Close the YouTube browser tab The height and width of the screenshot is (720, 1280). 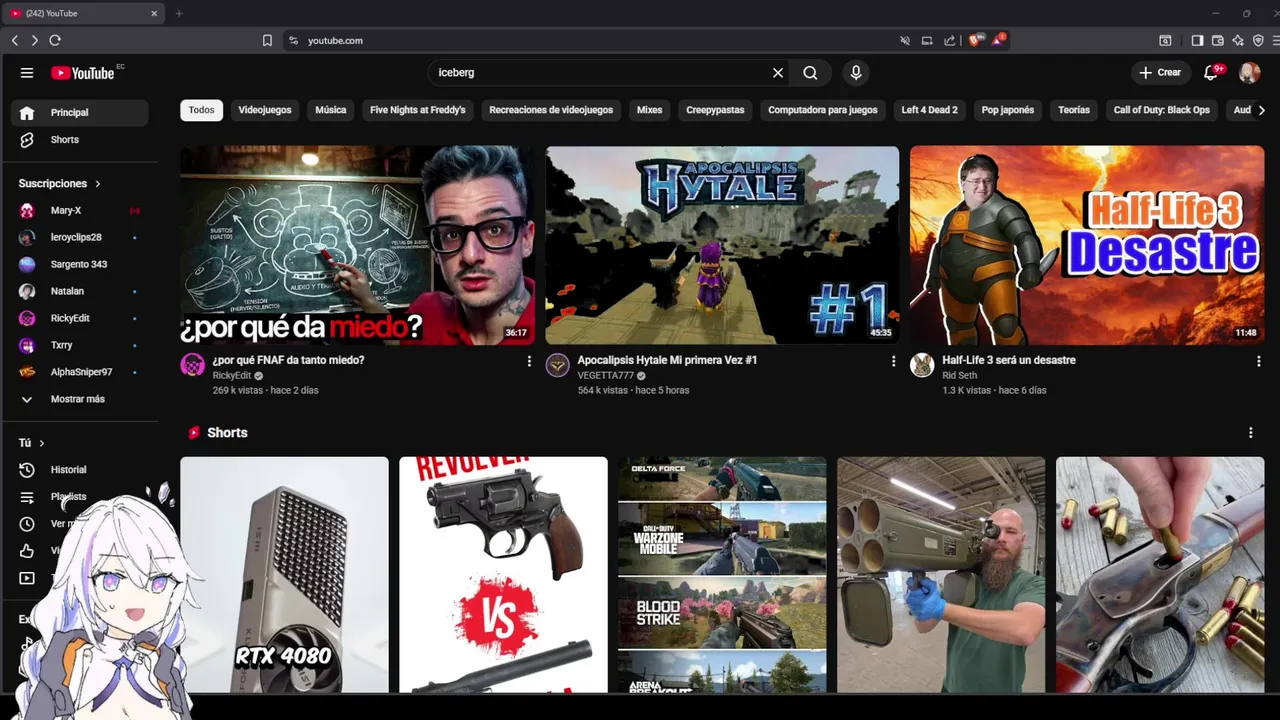pyautogui.click(x=154, y=13)
